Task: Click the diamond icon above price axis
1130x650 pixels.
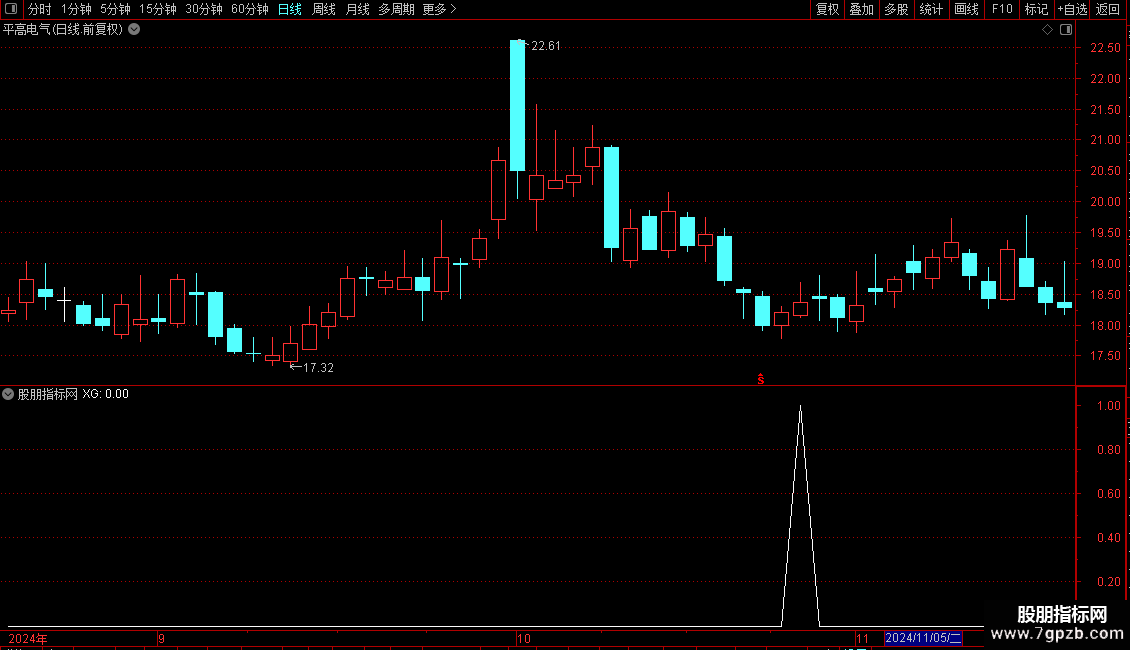Action: point(1048,30)
